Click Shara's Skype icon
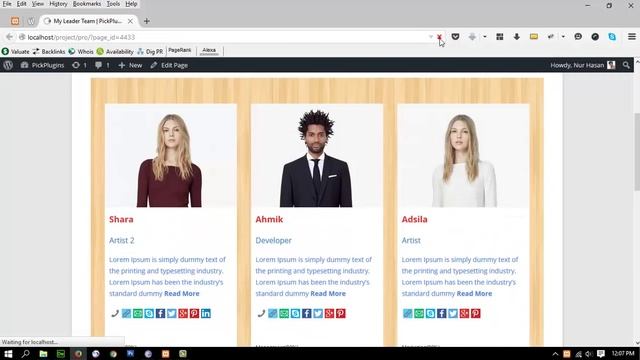 click(149, 313)
